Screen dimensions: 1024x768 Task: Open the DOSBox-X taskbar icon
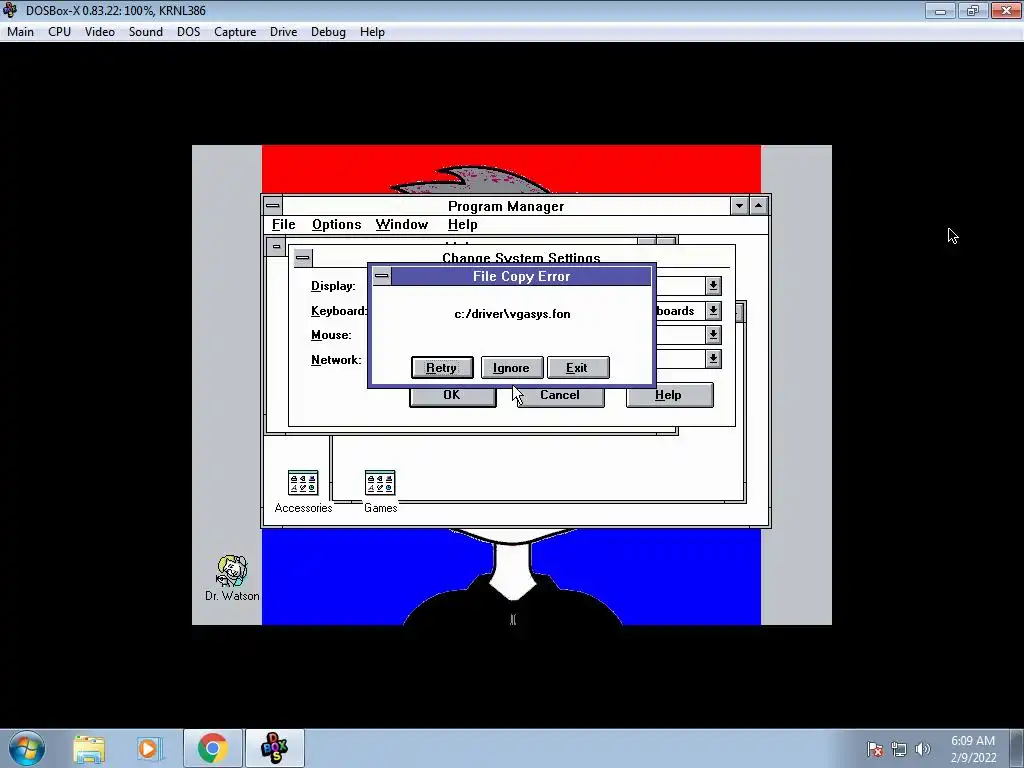click(274, 748)
